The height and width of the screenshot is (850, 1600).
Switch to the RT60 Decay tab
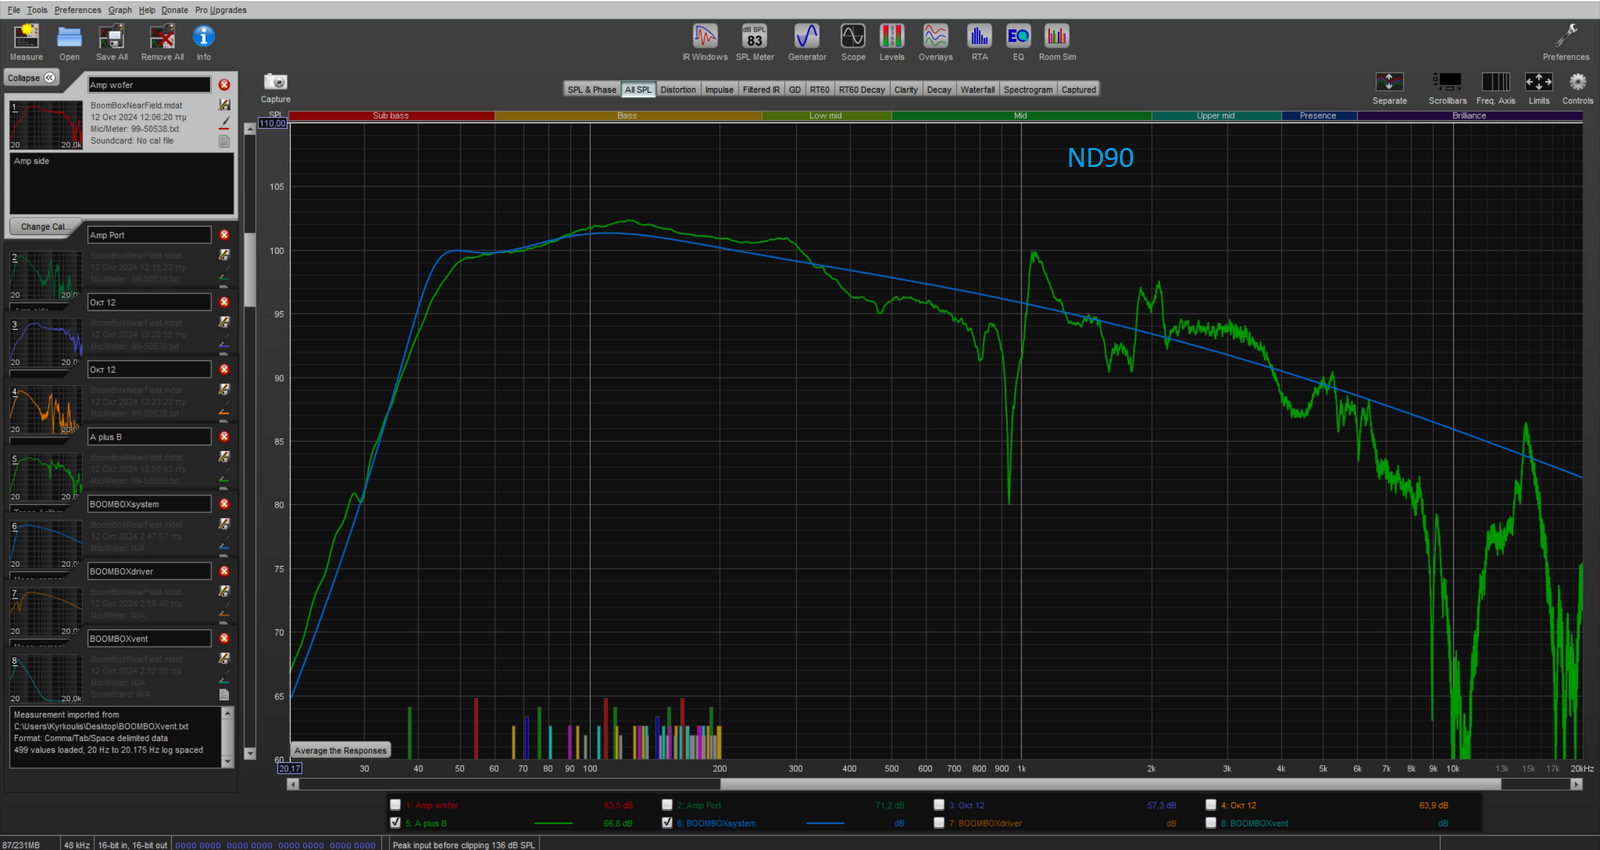tap(862, 90)
